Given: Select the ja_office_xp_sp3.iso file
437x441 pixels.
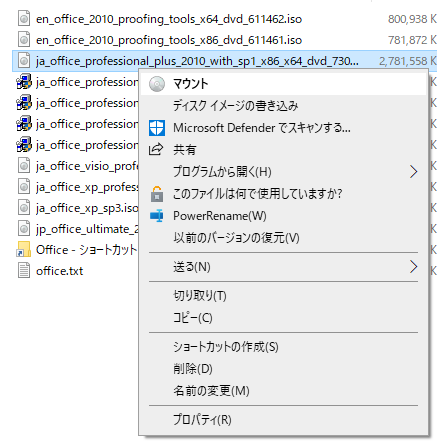Looking at the screenshot, I should tap(87, 208).
